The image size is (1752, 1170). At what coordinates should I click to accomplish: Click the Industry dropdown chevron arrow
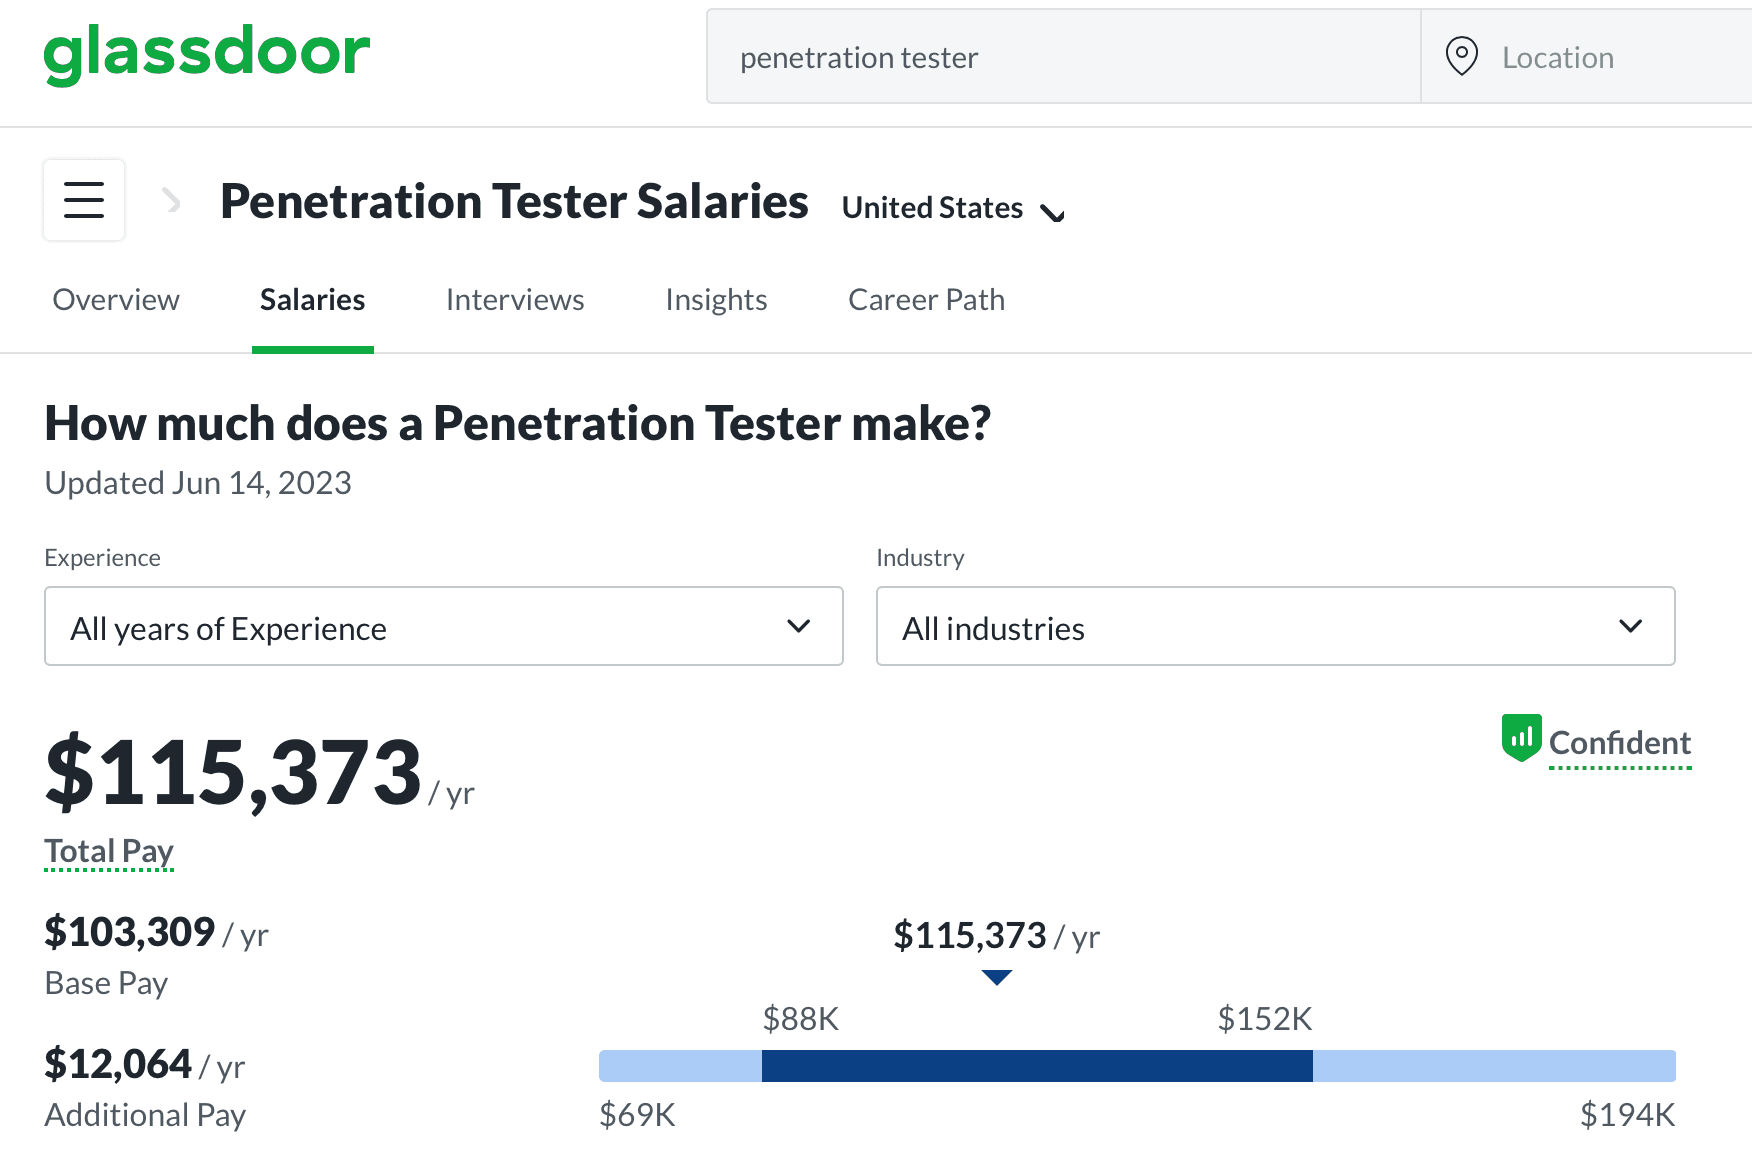click(1630, 627)
